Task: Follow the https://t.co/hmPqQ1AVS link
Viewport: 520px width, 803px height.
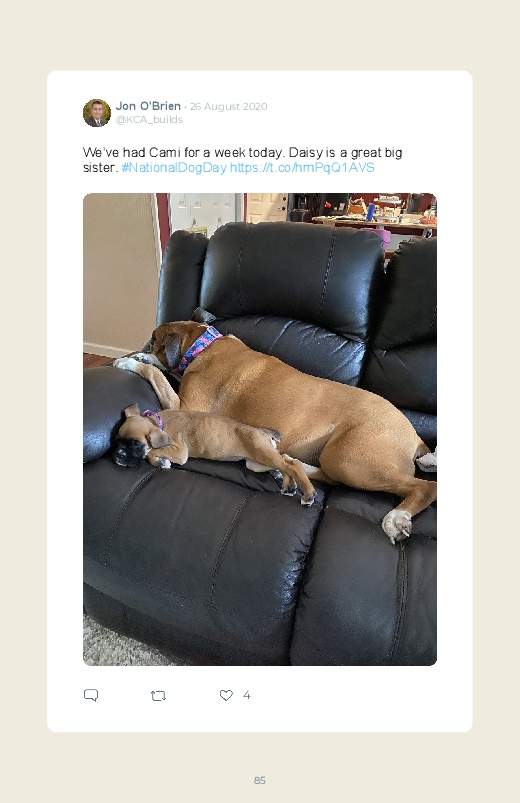Action: click(x=302, y=167)
